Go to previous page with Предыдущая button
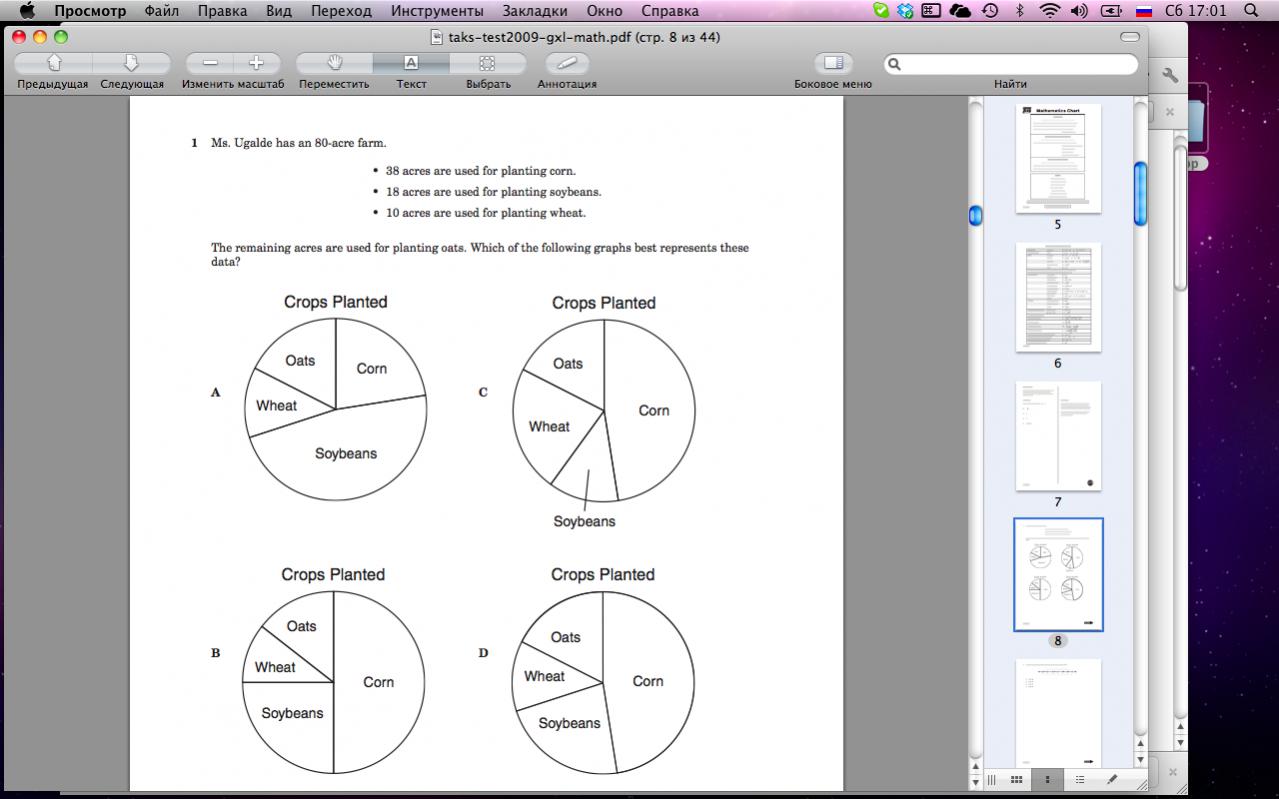 tap(53, 63)
